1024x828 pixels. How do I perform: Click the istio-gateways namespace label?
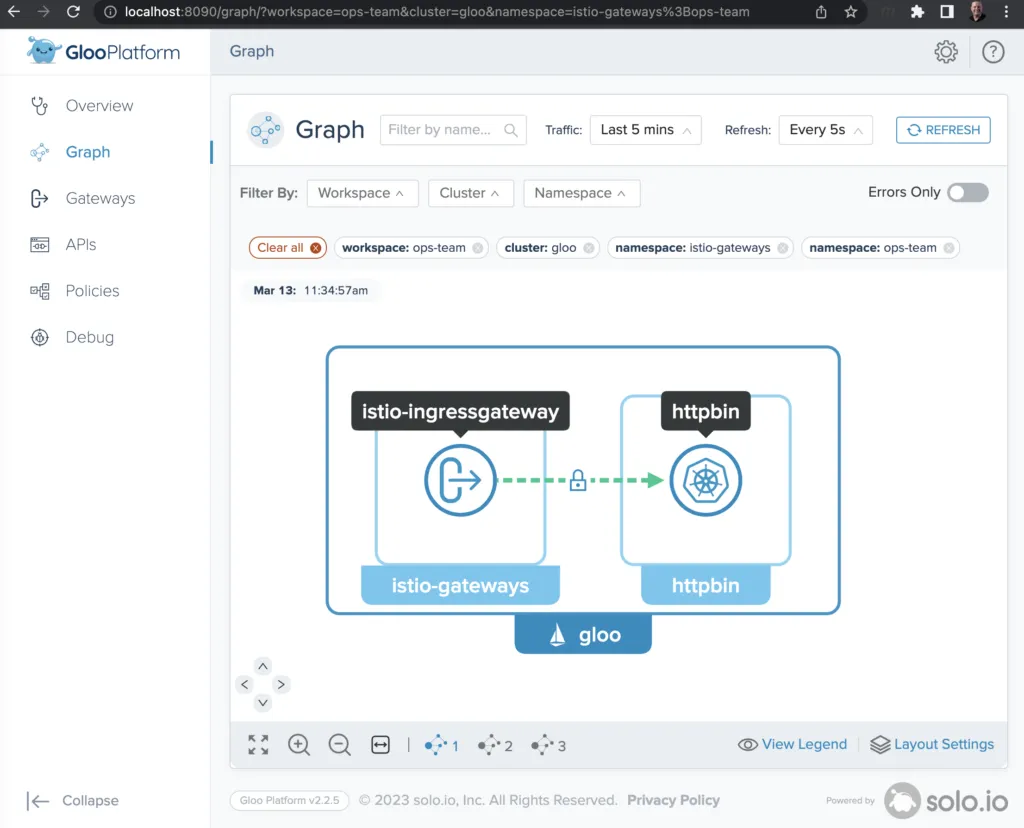(460, 585)
